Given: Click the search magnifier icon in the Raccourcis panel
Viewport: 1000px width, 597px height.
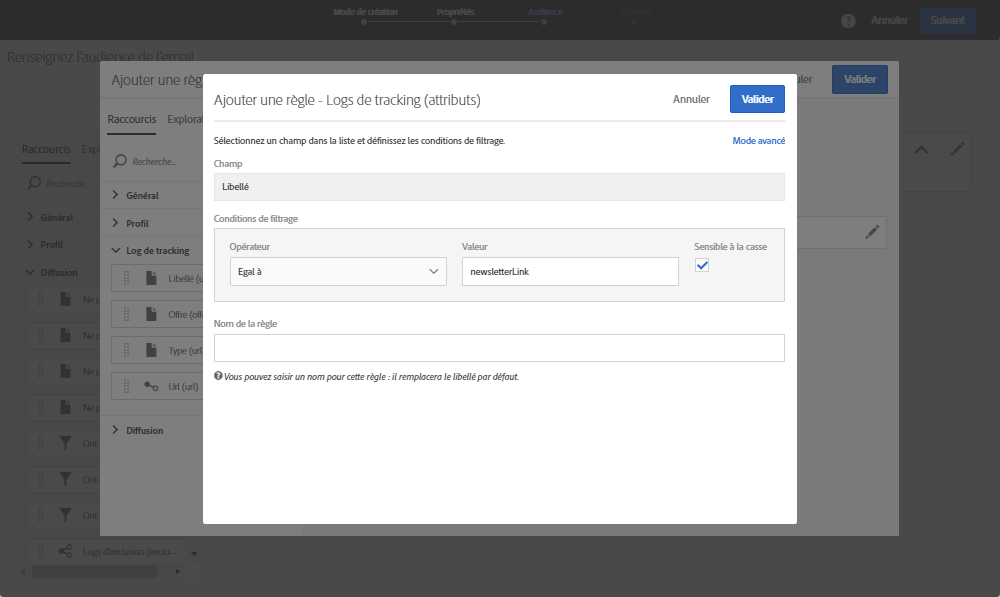Looking at the screenshot, I should coord(119,160).
